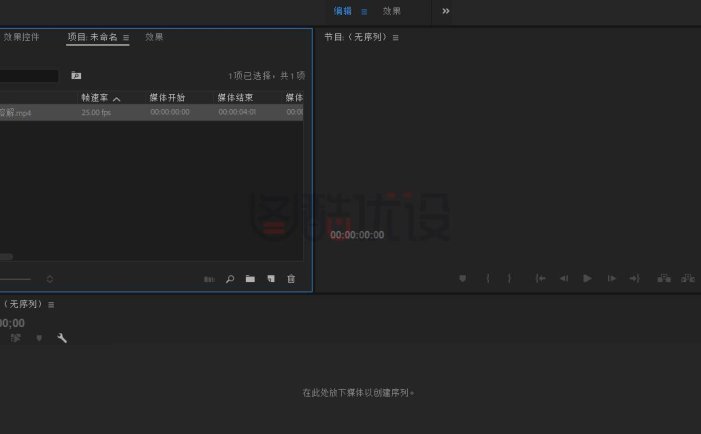Screen dimensions: 701x434
Task: Click the automate to sequence icon
Action: 209,279
